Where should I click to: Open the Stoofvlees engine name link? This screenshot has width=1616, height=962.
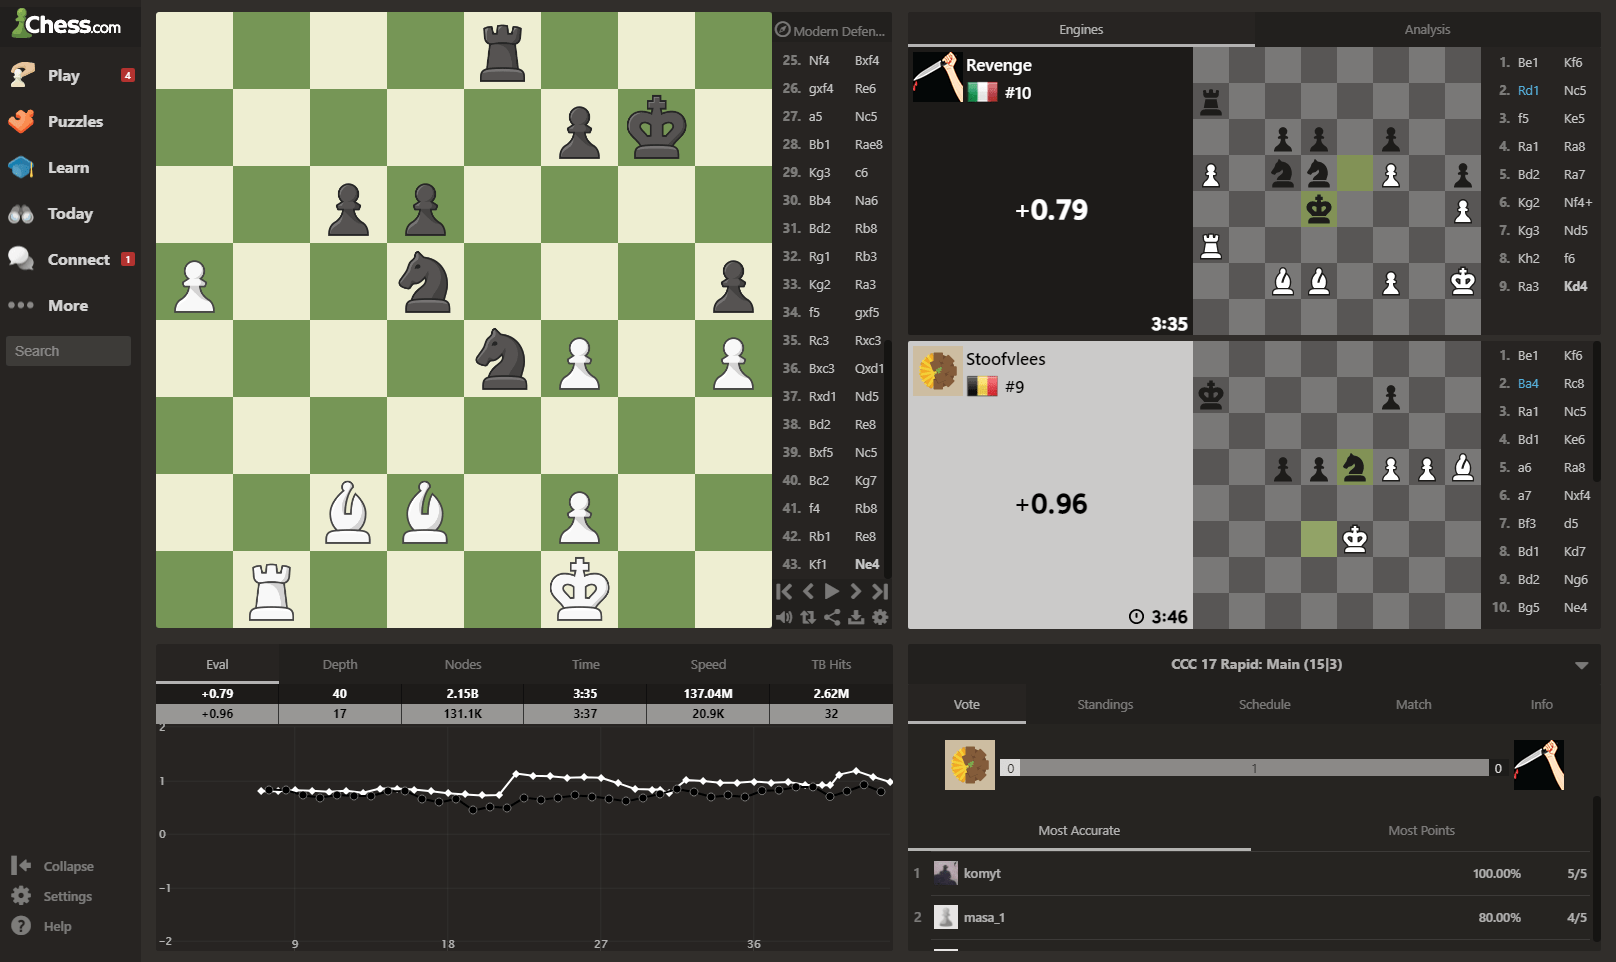coord(1006,359)
